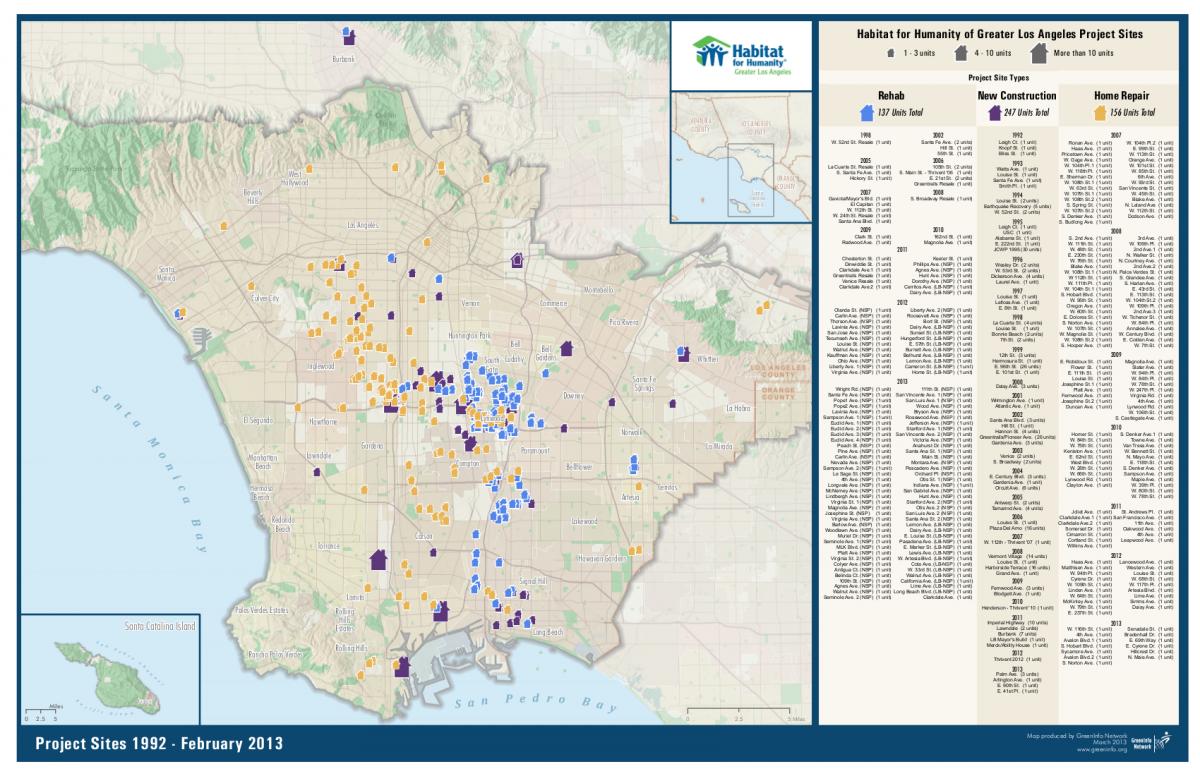Viewport: 1200px width, 776px height.
Task: Select the El Segundo label
Action: (257, 421)
